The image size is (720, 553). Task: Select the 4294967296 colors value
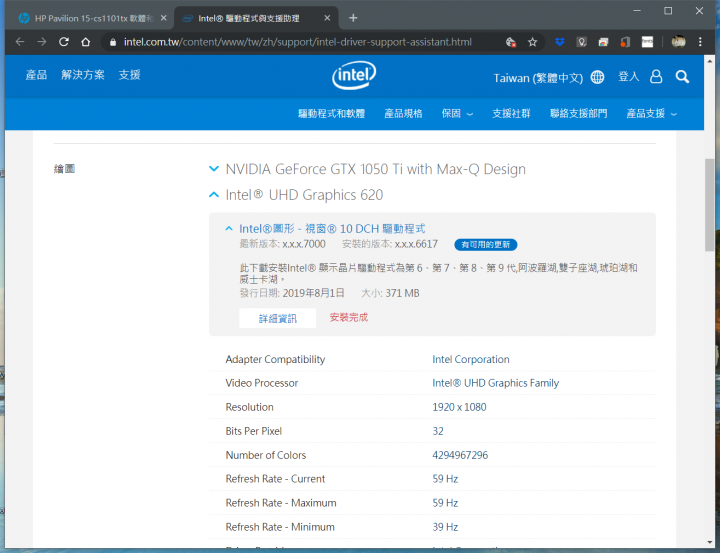[460, 455]
